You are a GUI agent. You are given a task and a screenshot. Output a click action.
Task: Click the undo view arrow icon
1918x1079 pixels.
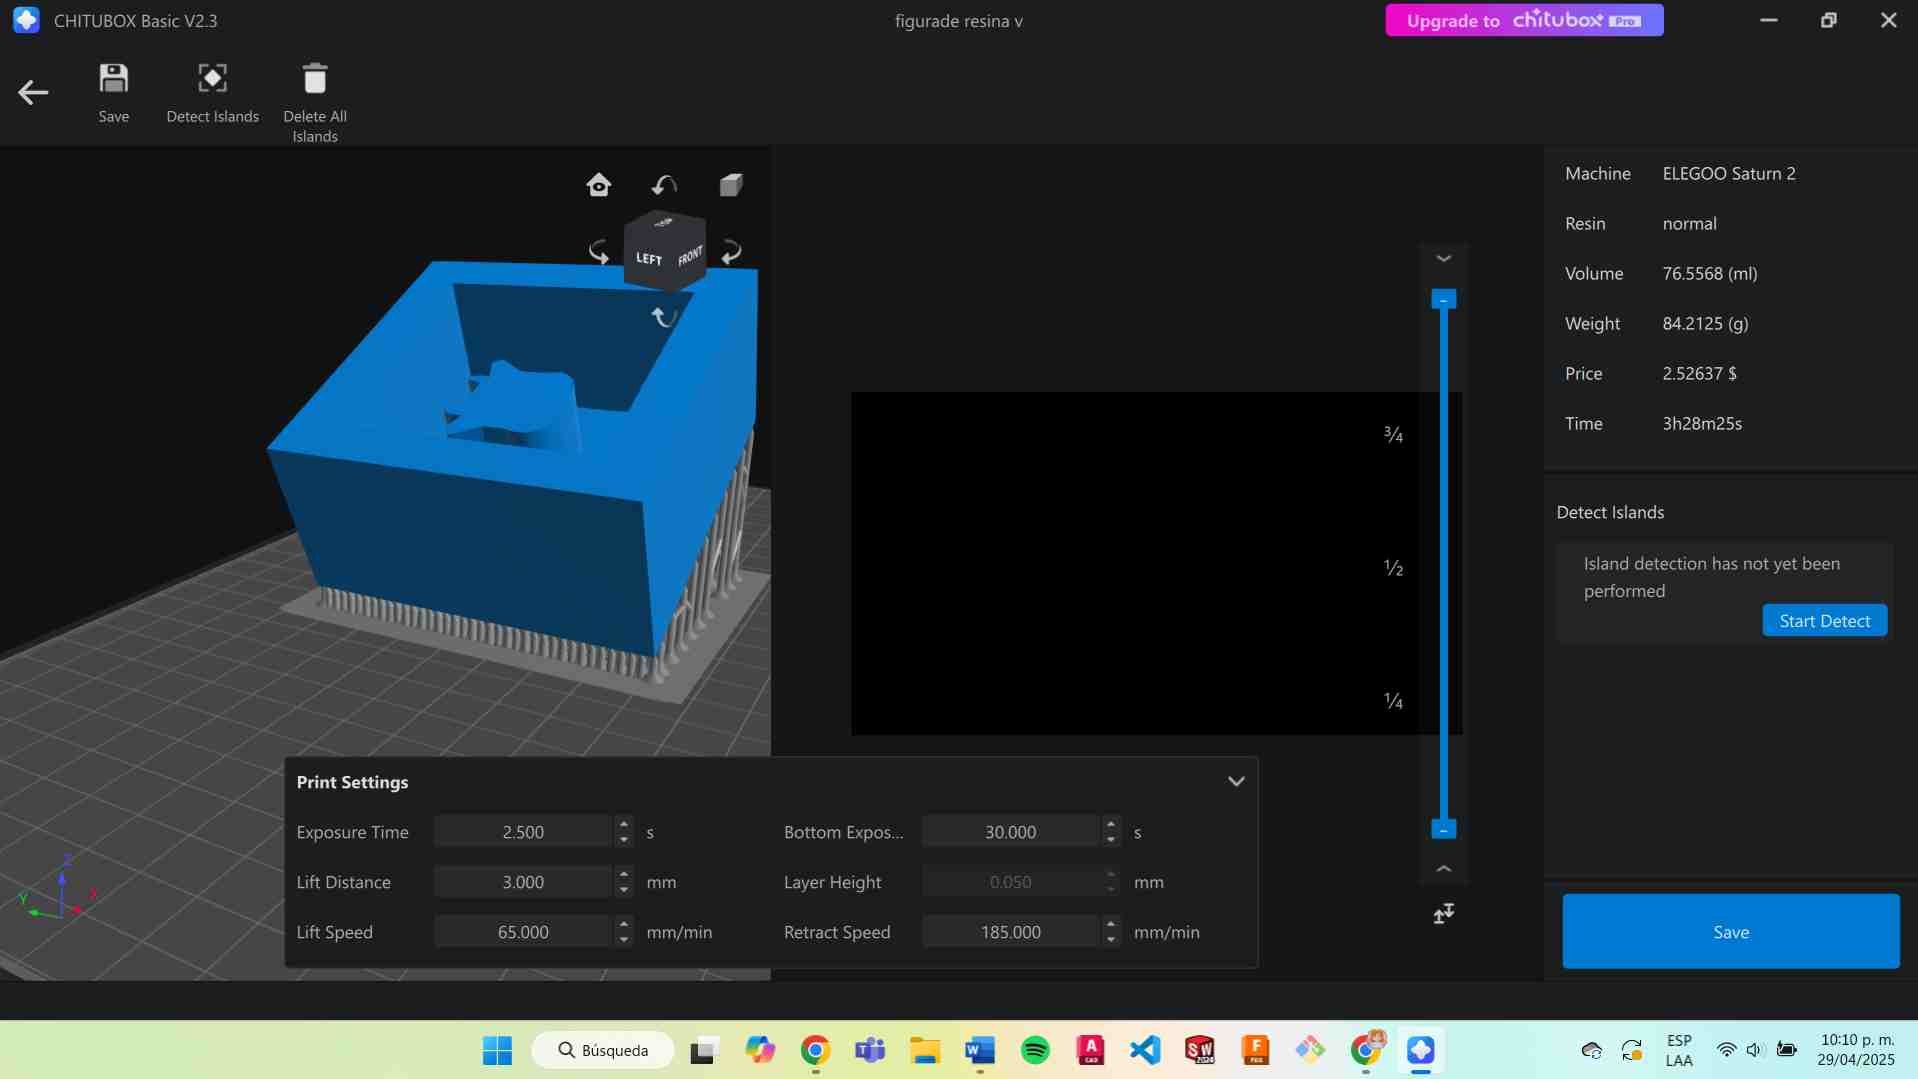(664, 185)
